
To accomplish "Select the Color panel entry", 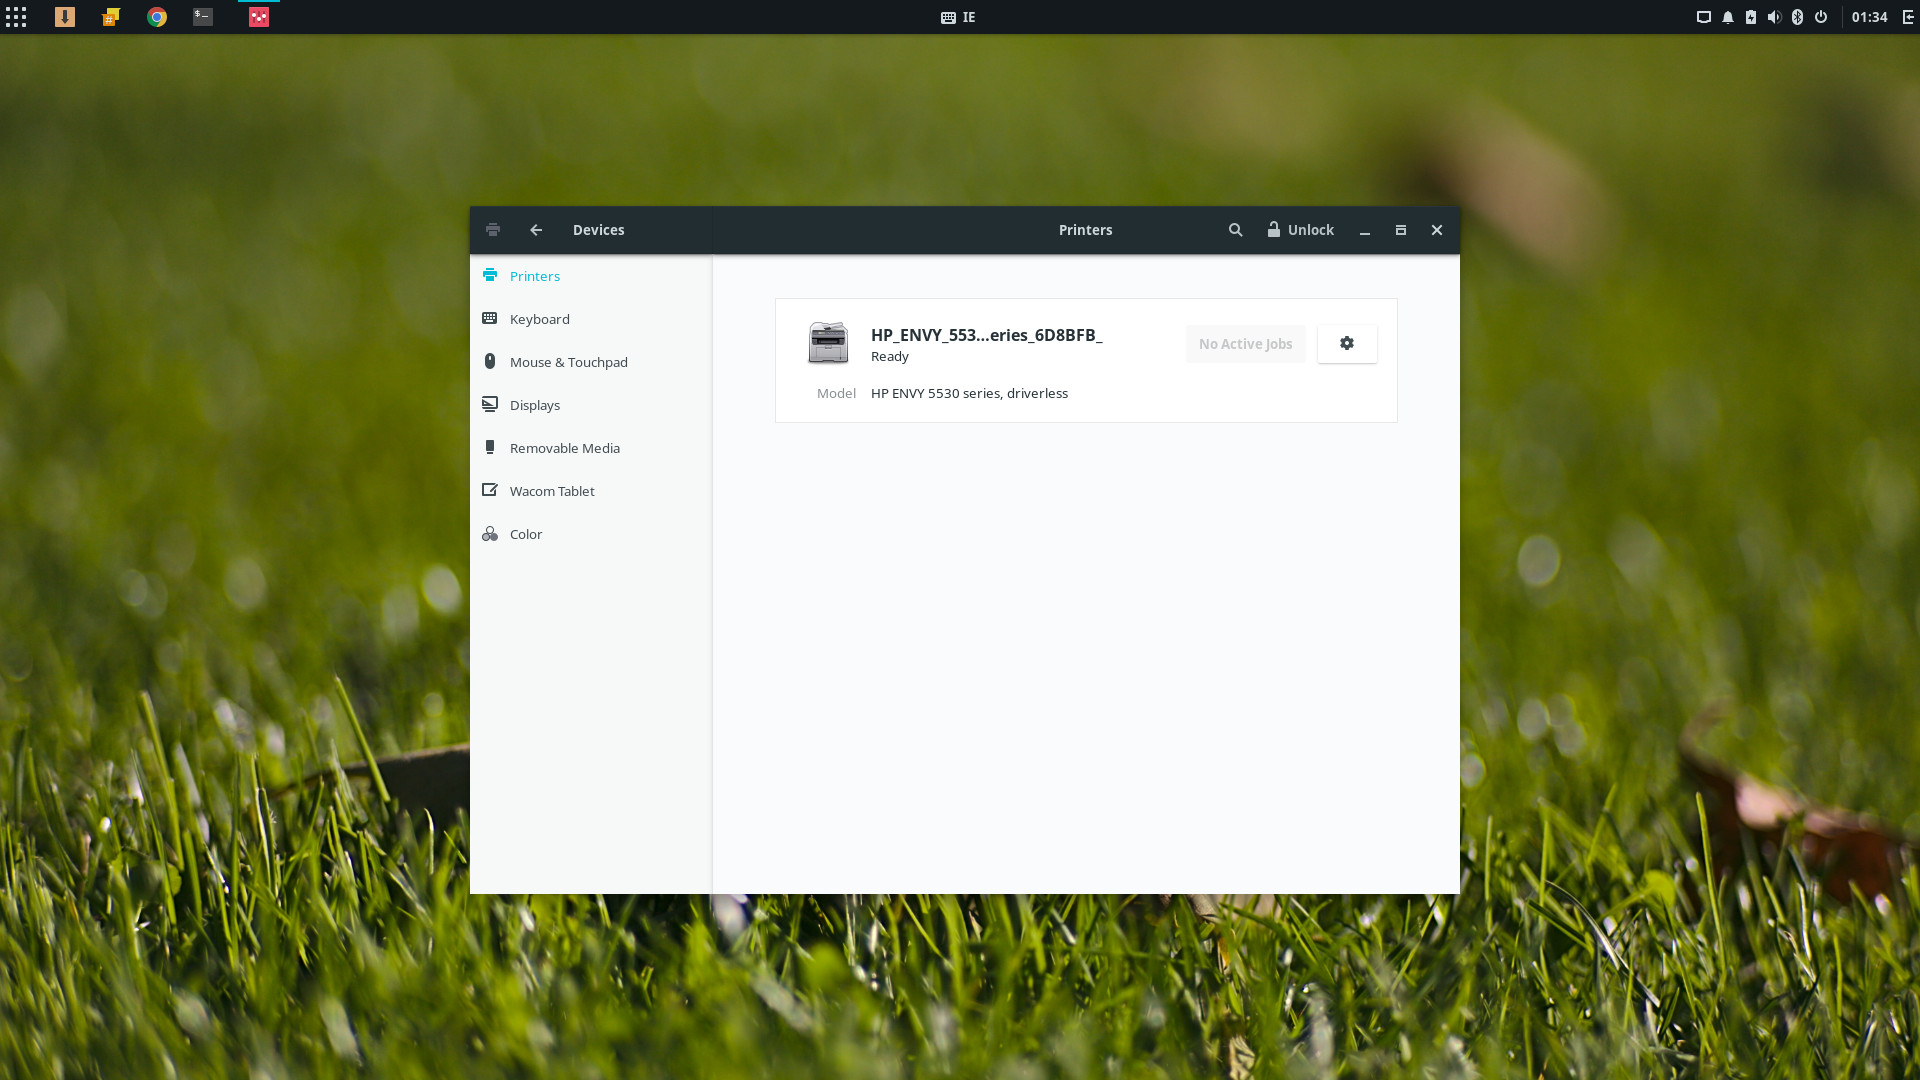I will pos(525,534).
